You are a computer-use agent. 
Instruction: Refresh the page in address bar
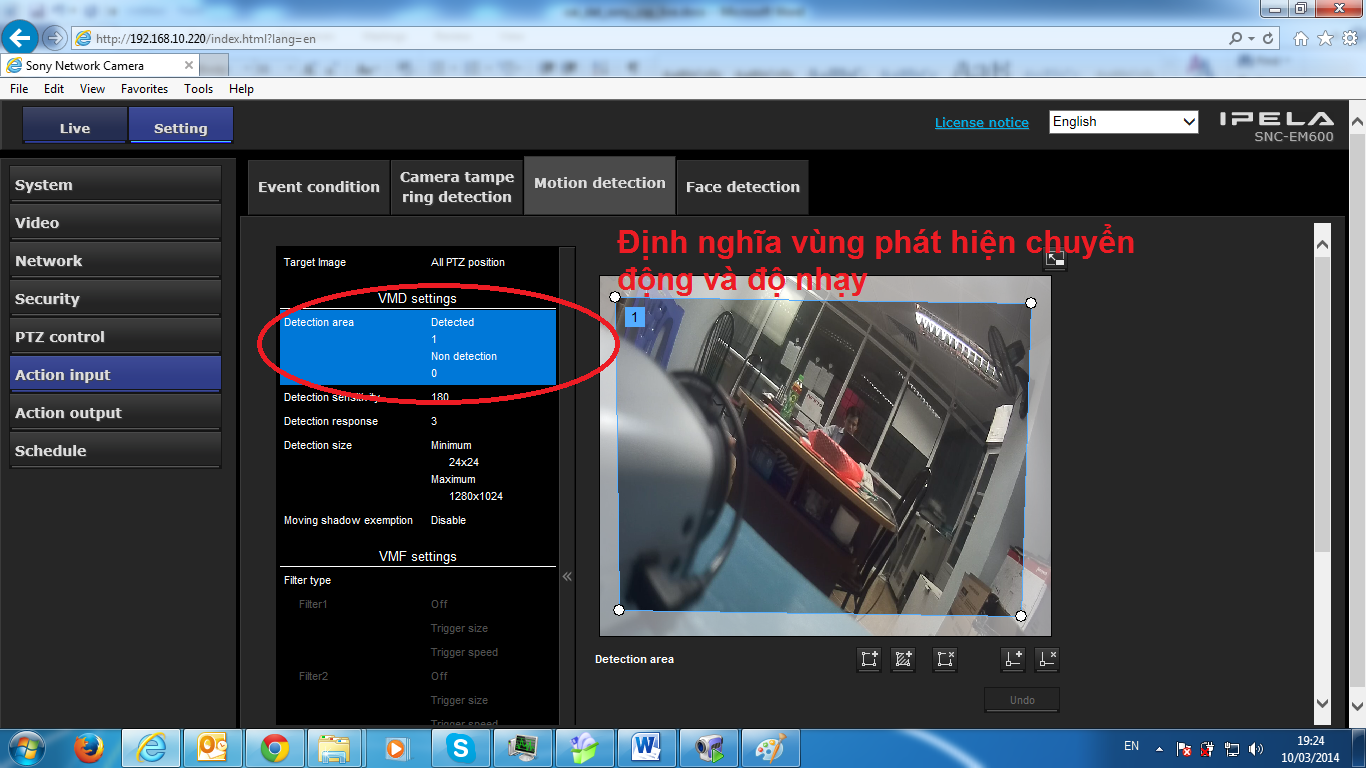click(x=1269, y=38)
